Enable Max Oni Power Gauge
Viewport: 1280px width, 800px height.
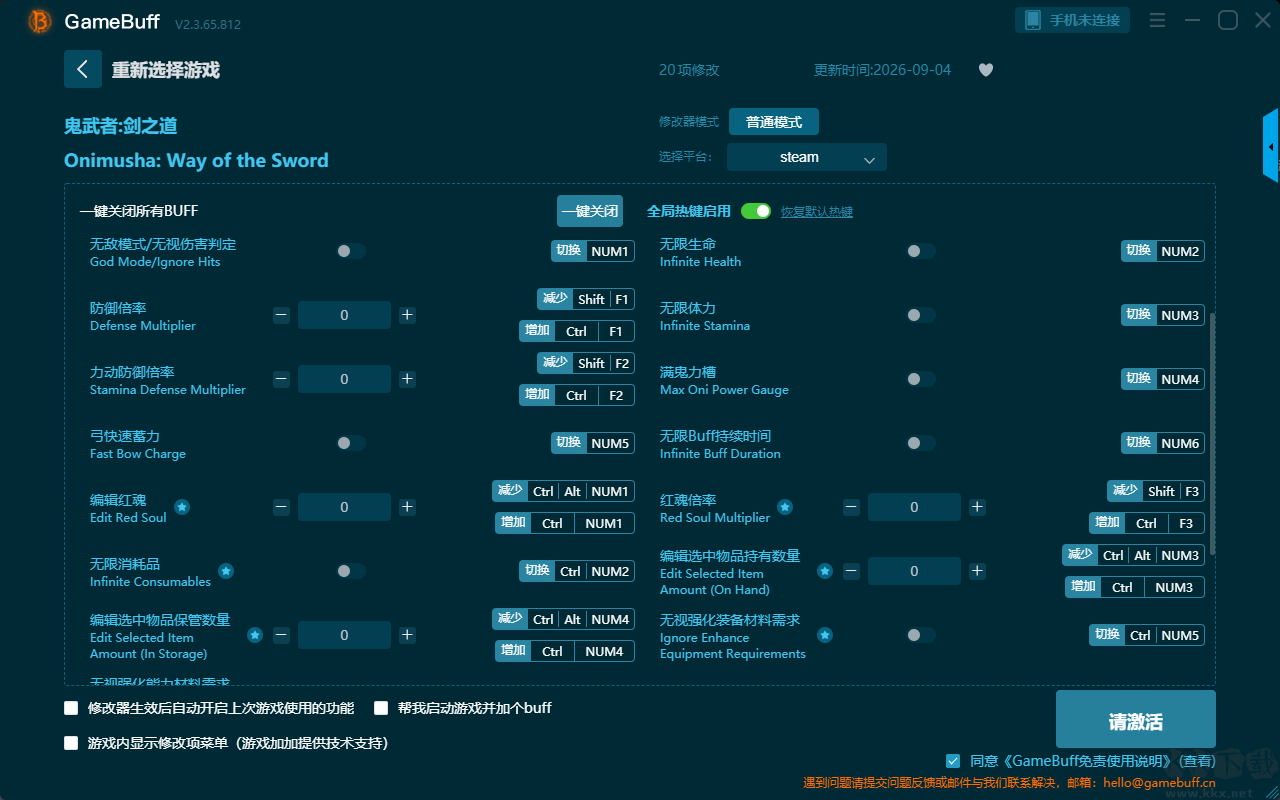click(921, 379)
